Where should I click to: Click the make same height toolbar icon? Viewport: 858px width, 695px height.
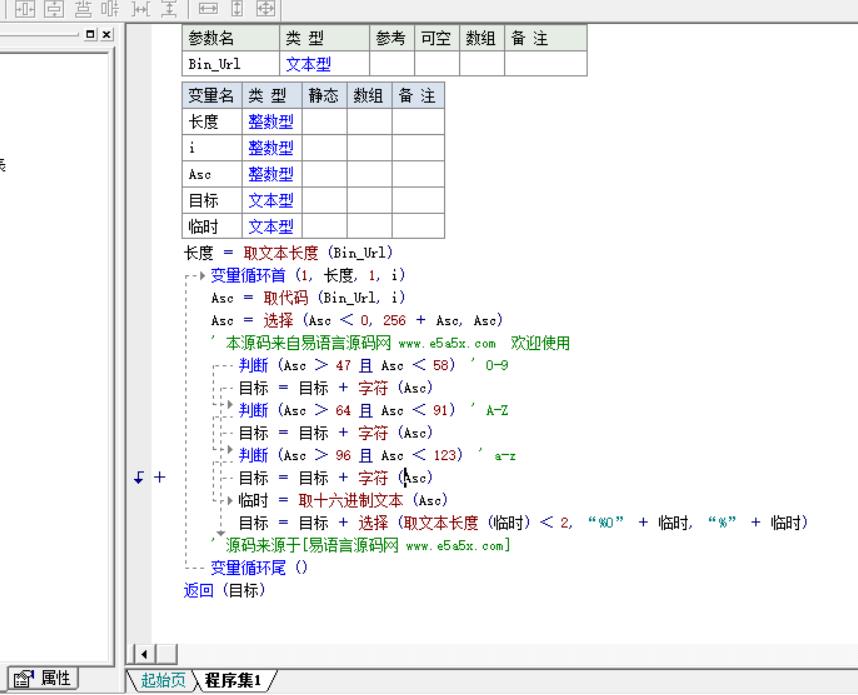coord(237,8)
